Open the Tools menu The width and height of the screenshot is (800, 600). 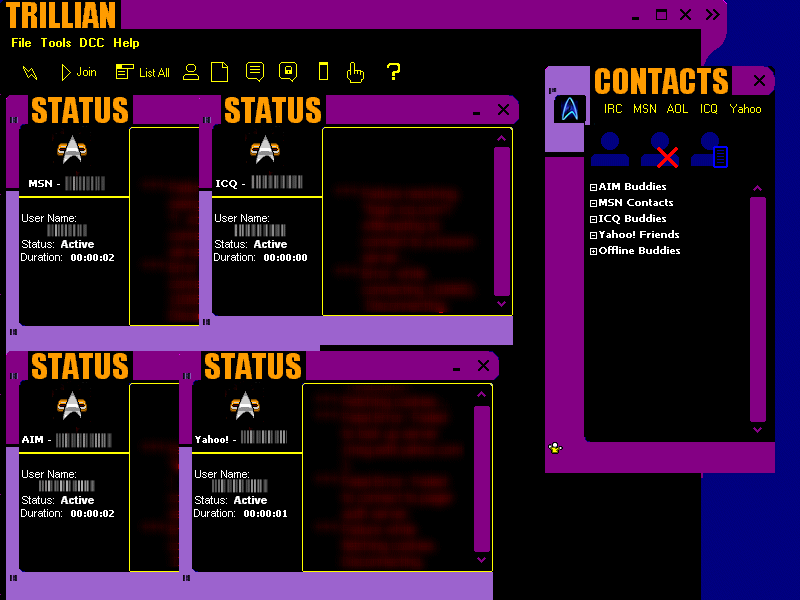click(56, 43)
